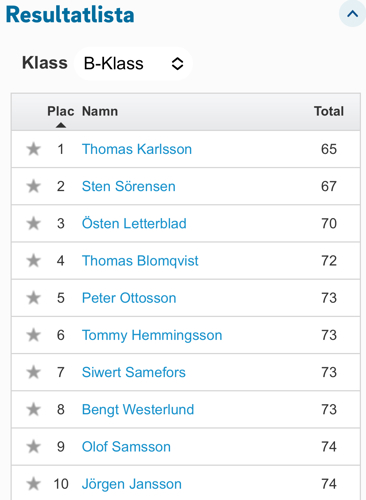Open Sten Sörensen's player link
This screenshot has height=500, width=366.
pos(129,186)
